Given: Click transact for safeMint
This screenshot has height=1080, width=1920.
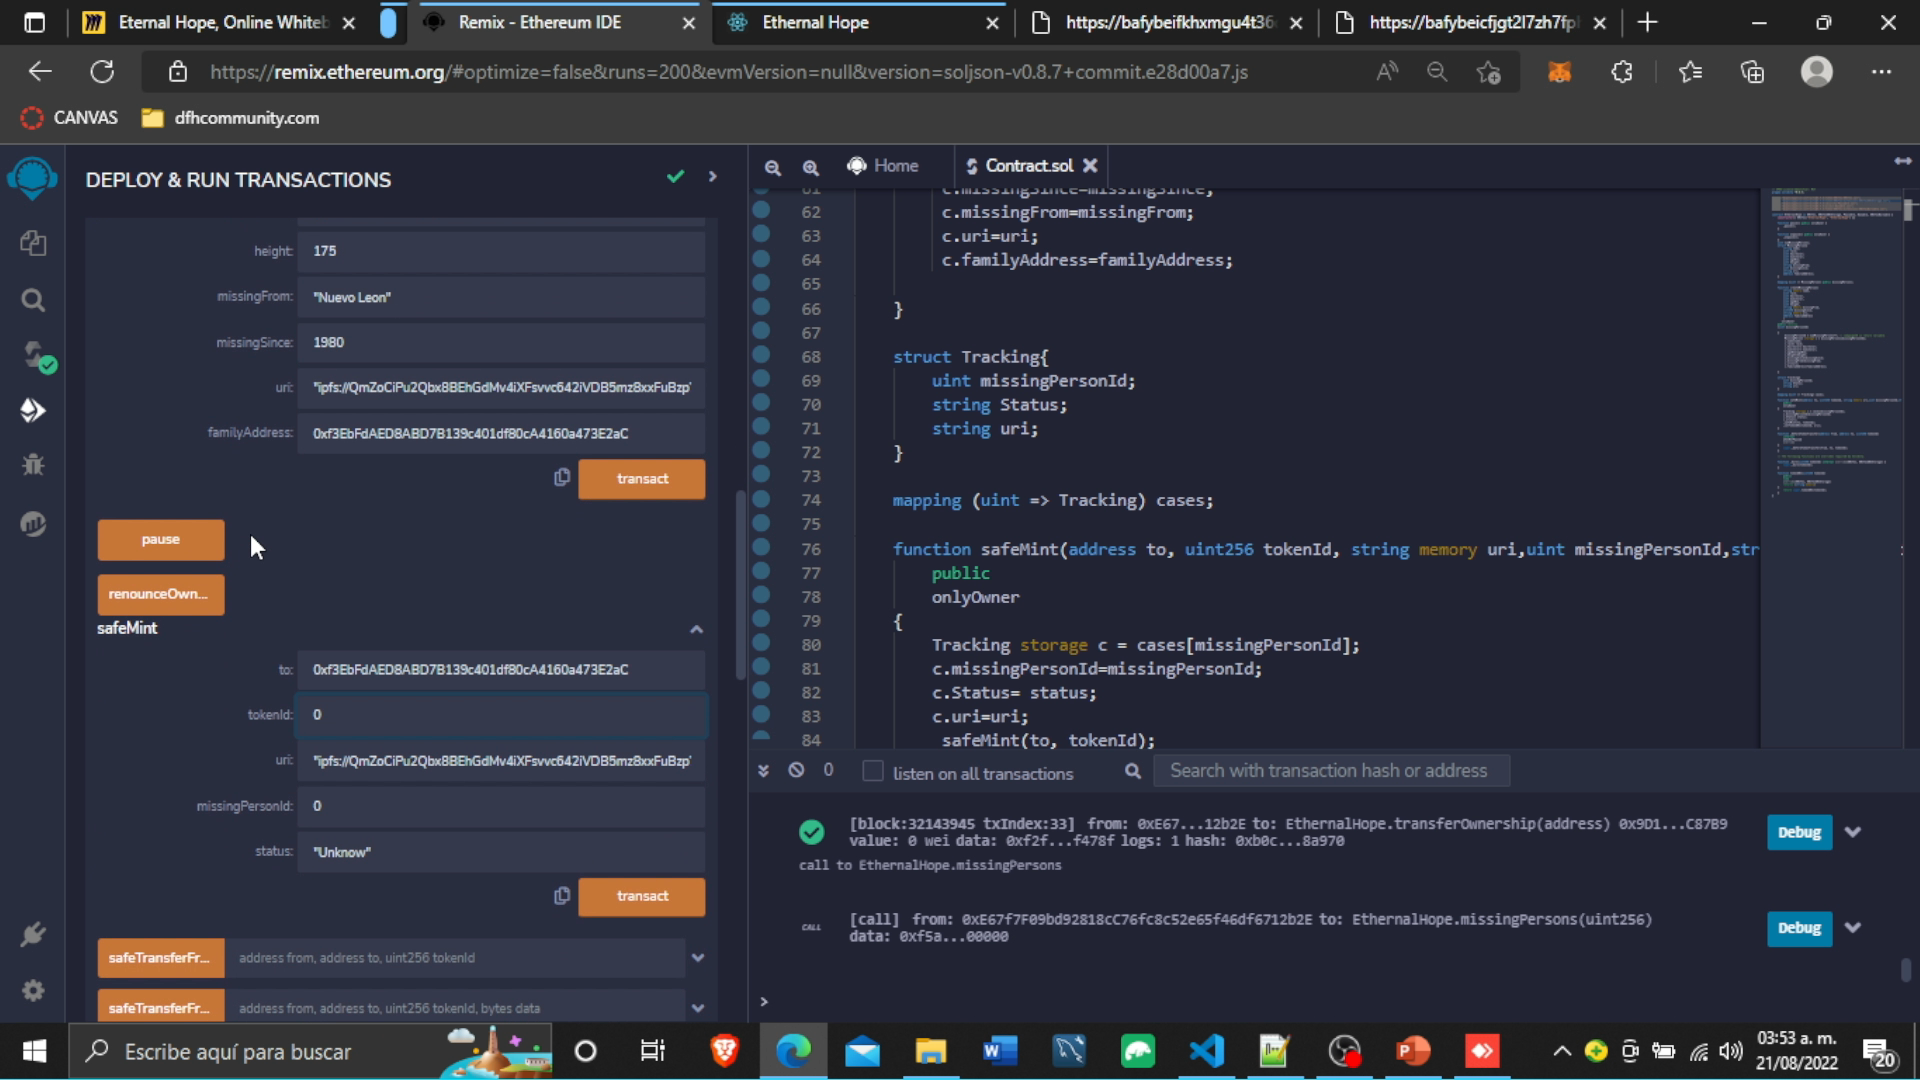Looking at the screenshot, I should 642,897.
